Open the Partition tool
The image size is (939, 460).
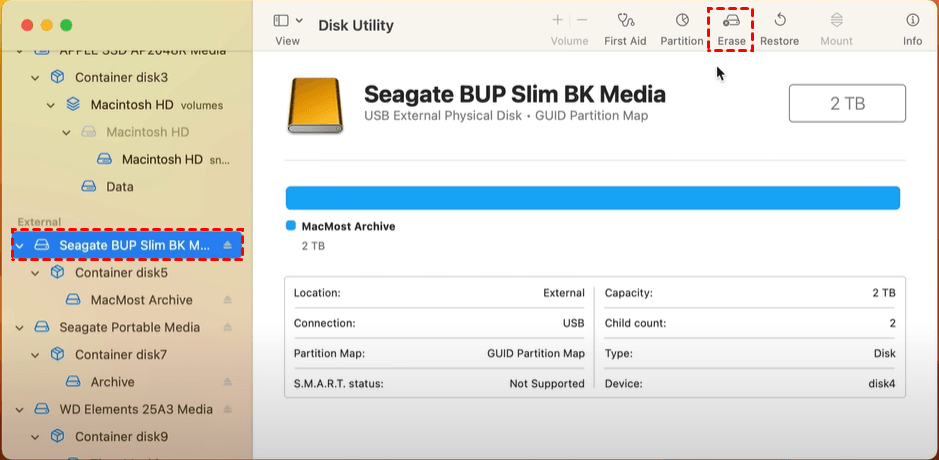(682, 20)
